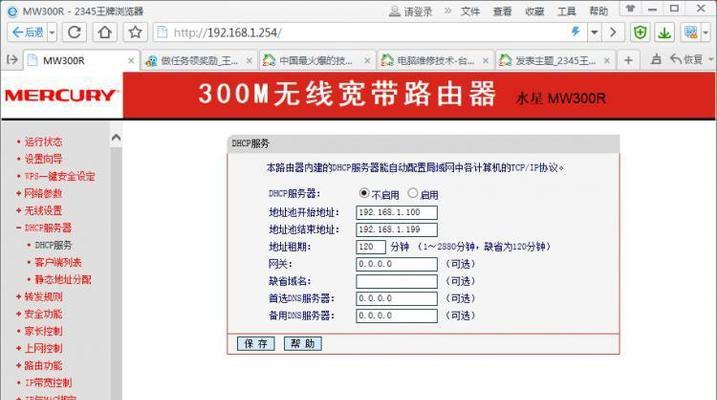Expand 网络参数 sidebar section

tap(43, 193)
